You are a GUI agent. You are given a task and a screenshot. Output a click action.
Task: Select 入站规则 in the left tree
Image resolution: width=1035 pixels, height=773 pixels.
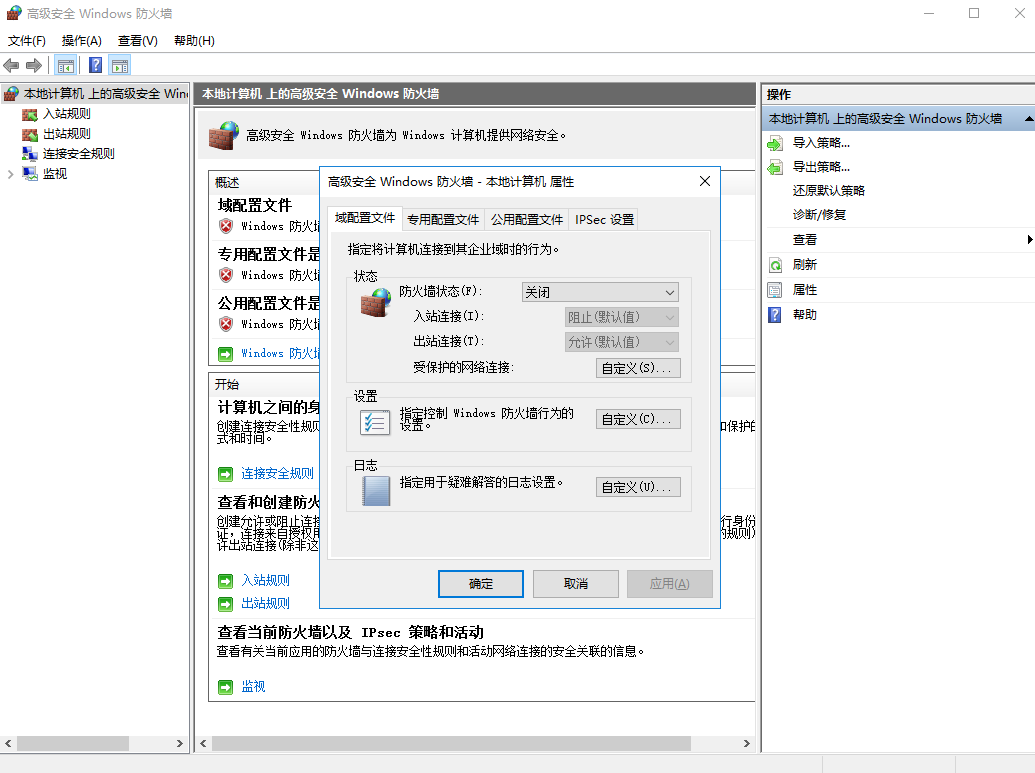pyautogui.click(x=66, y=114)
